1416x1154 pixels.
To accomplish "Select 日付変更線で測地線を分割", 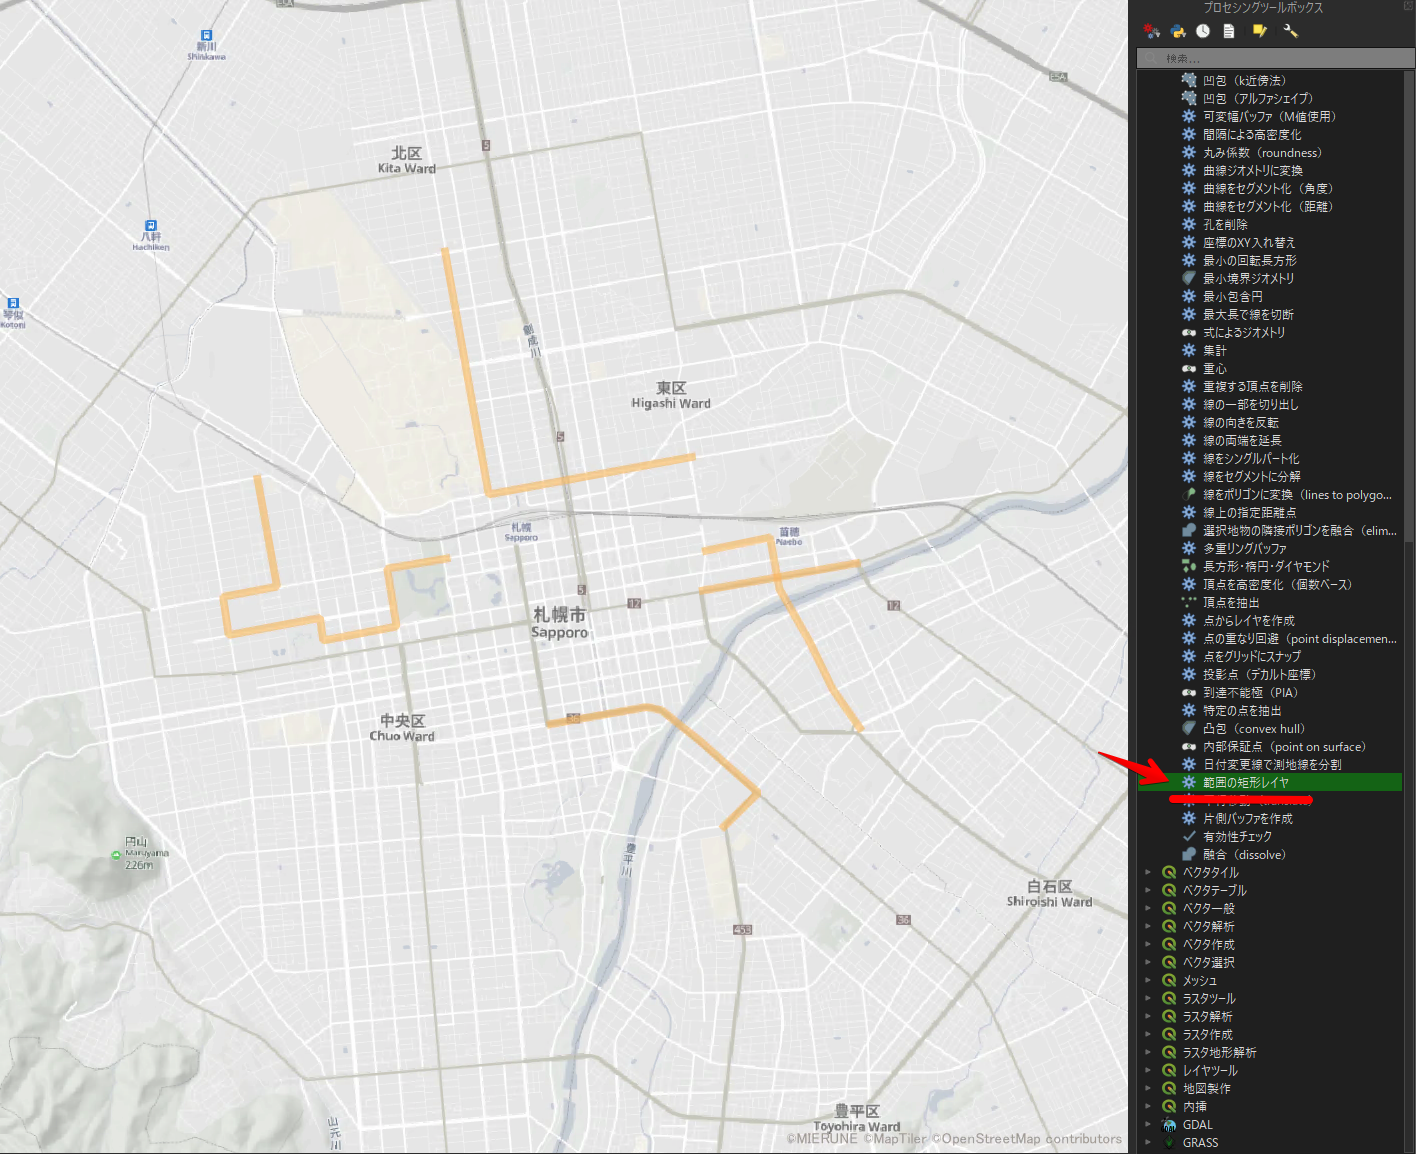I will coord(1272,764).
